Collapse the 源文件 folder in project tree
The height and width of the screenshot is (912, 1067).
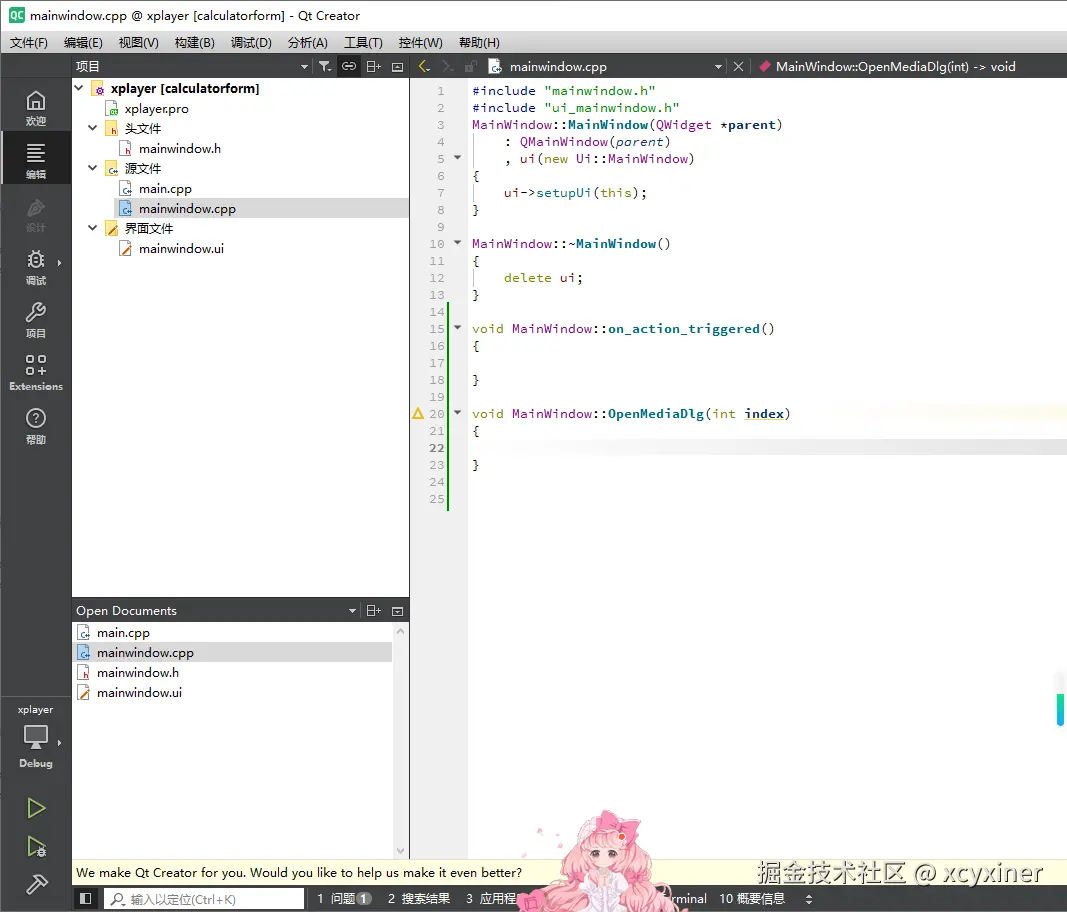94,169
